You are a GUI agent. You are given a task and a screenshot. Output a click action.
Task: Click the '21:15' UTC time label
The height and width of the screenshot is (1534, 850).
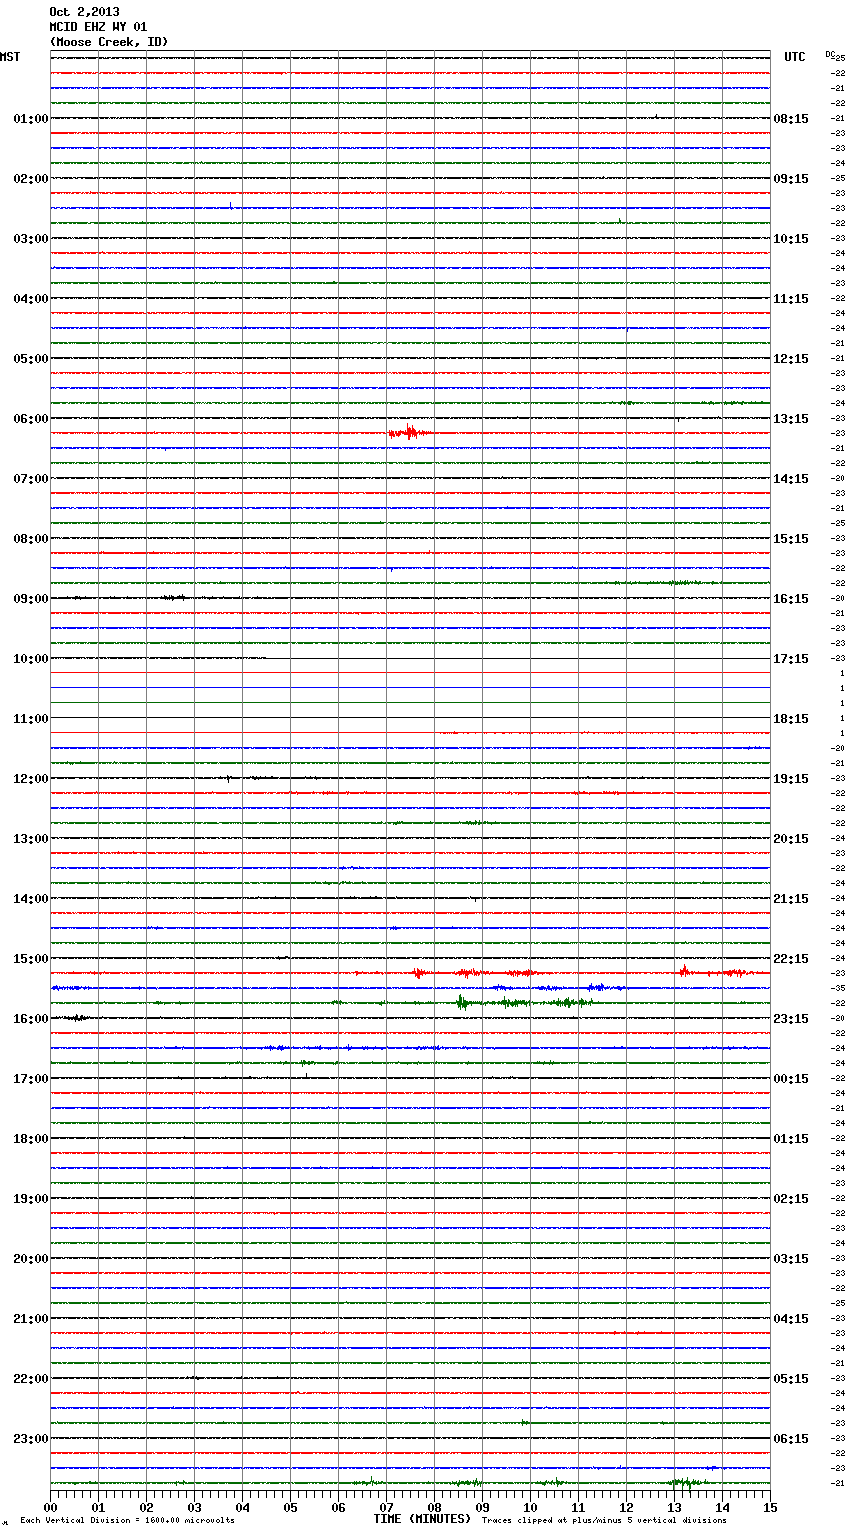coord(791,899)
